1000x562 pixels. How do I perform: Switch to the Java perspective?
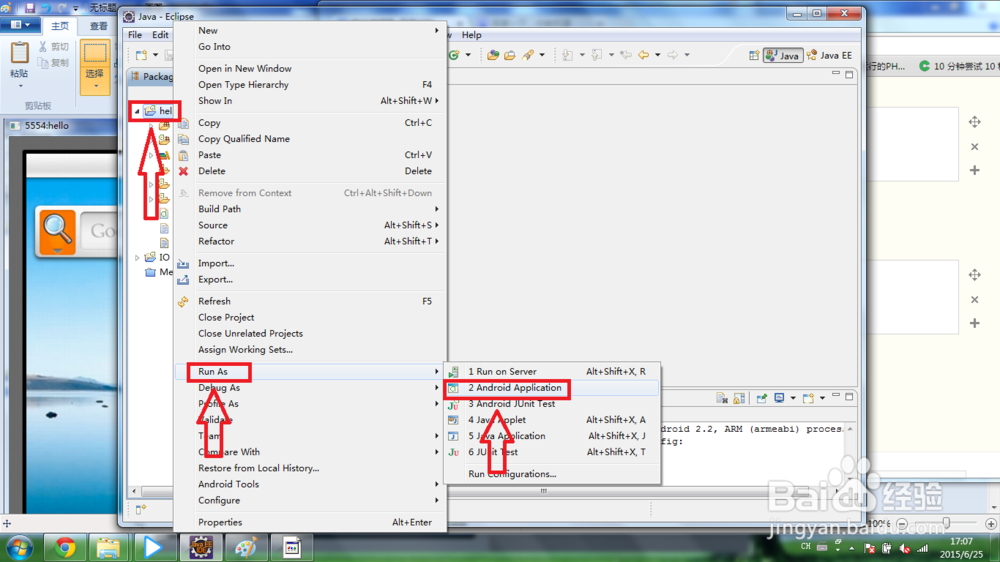783,55
